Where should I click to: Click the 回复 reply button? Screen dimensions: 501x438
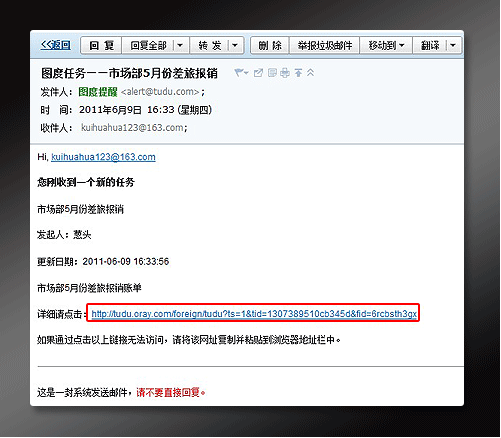pos(101,45)
